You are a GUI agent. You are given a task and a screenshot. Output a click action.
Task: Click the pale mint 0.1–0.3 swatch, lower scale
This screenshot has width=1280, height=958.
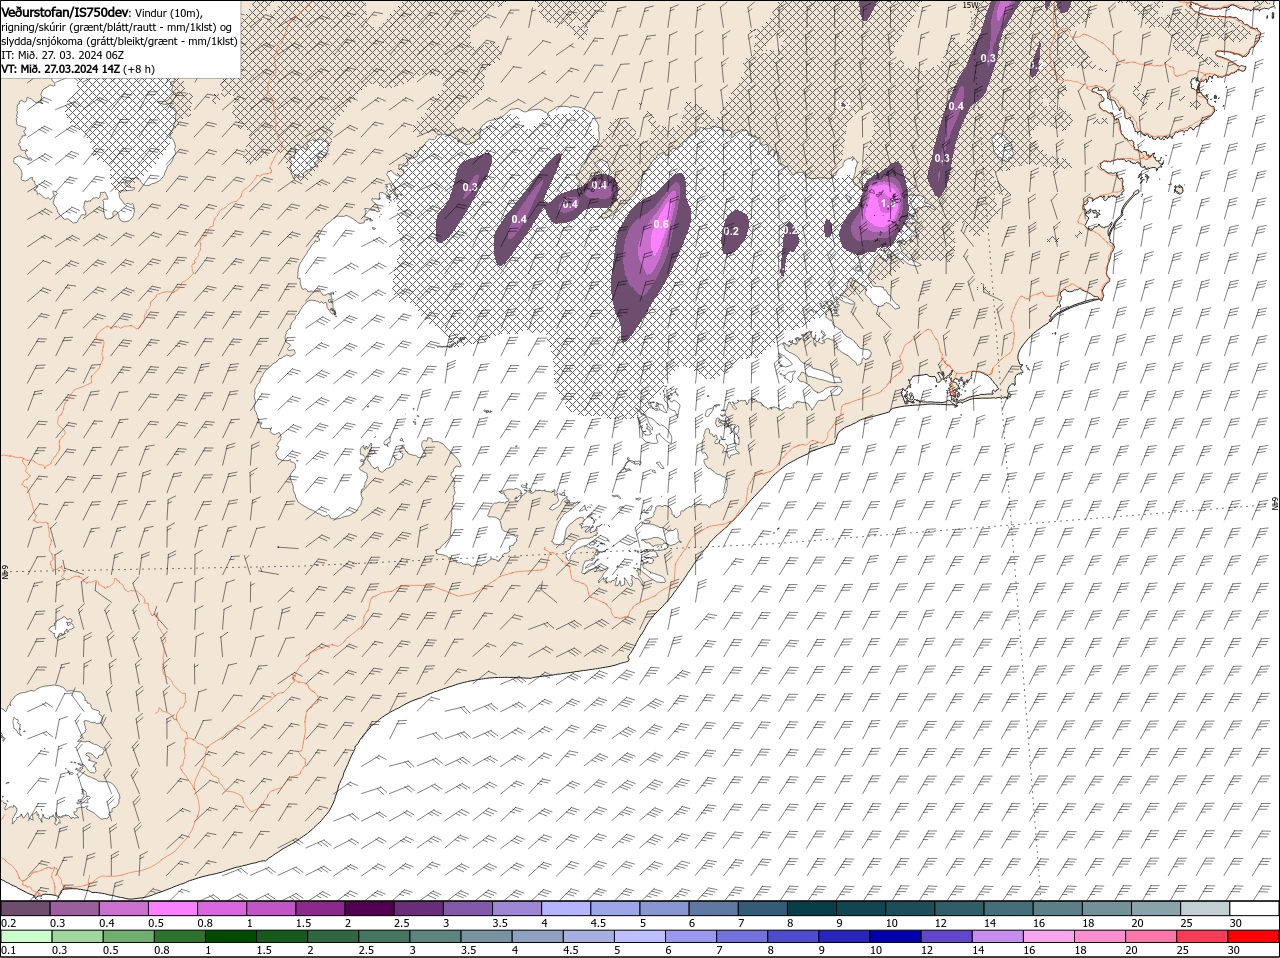coord(26,937)
